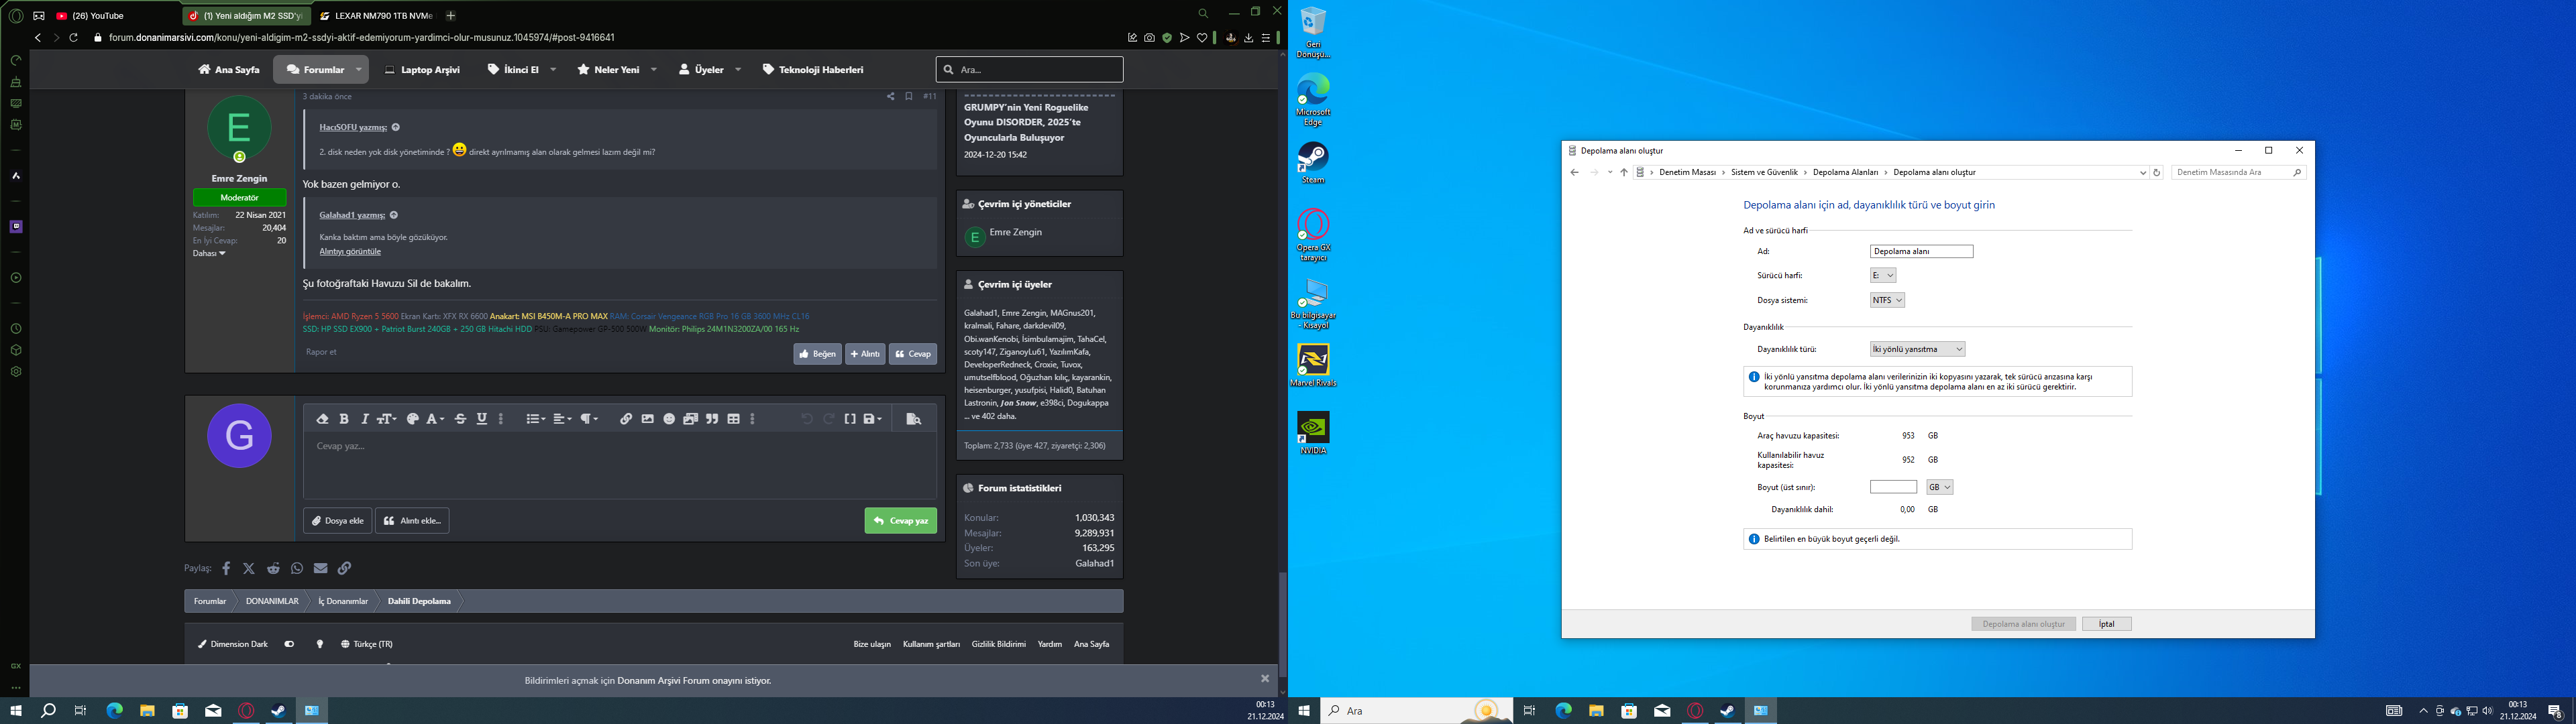Toggle italic formatting in reply editor
Image resolution: width=2576 pixels, height=724 pixels.
click(365, 419)
